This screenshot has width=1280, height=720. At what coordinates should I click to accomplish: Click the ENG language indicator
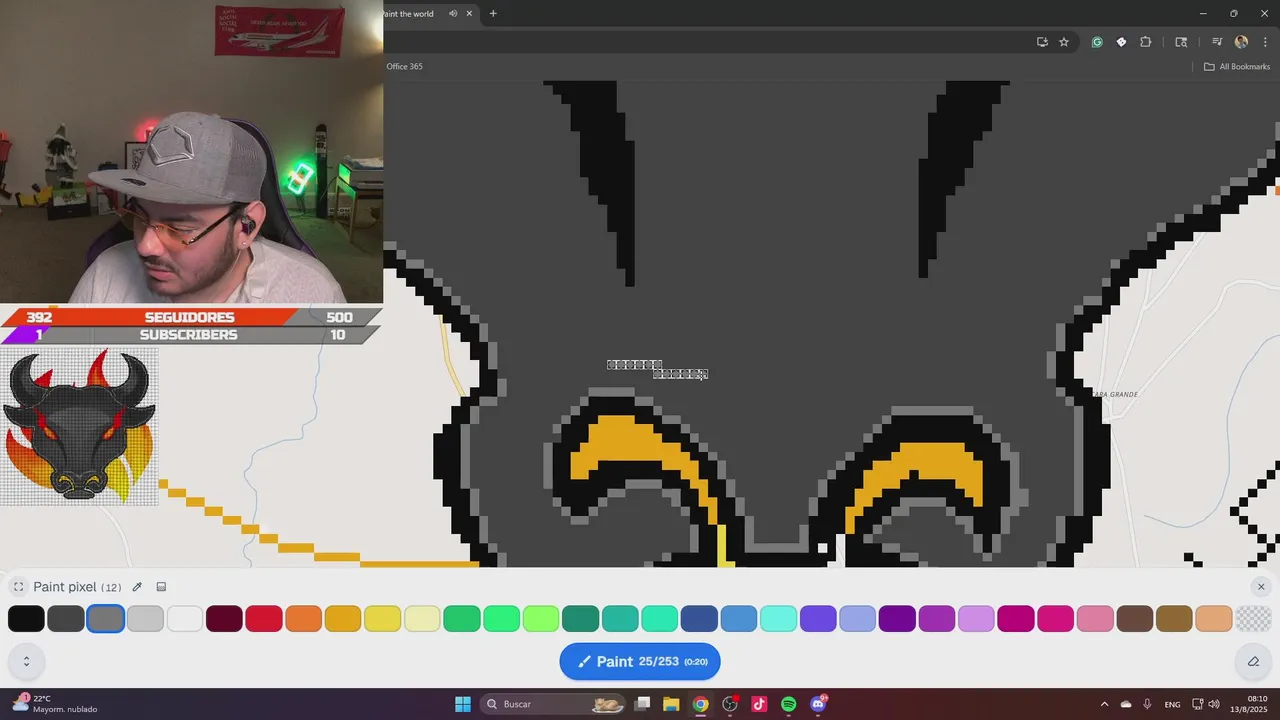[1172, 704]
